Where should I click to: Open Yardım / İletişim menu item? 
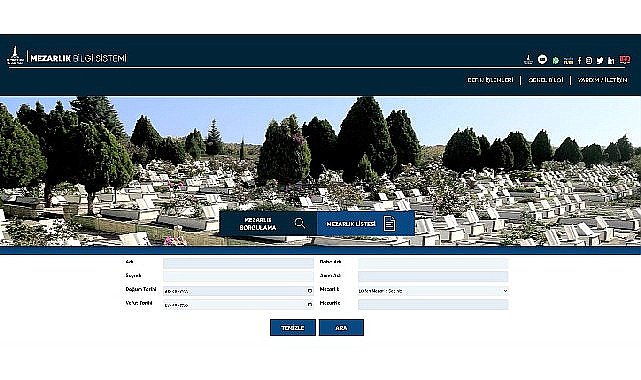point(602,80)
